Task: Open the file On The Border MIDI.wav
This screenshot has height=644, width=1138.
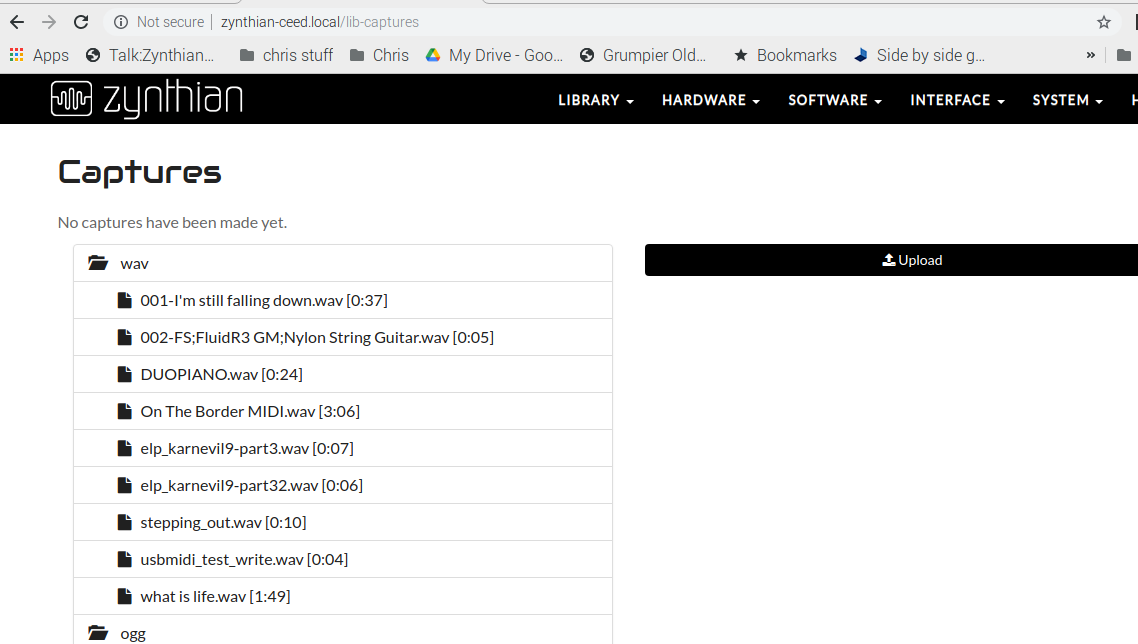Action: [x=250, y=410]
